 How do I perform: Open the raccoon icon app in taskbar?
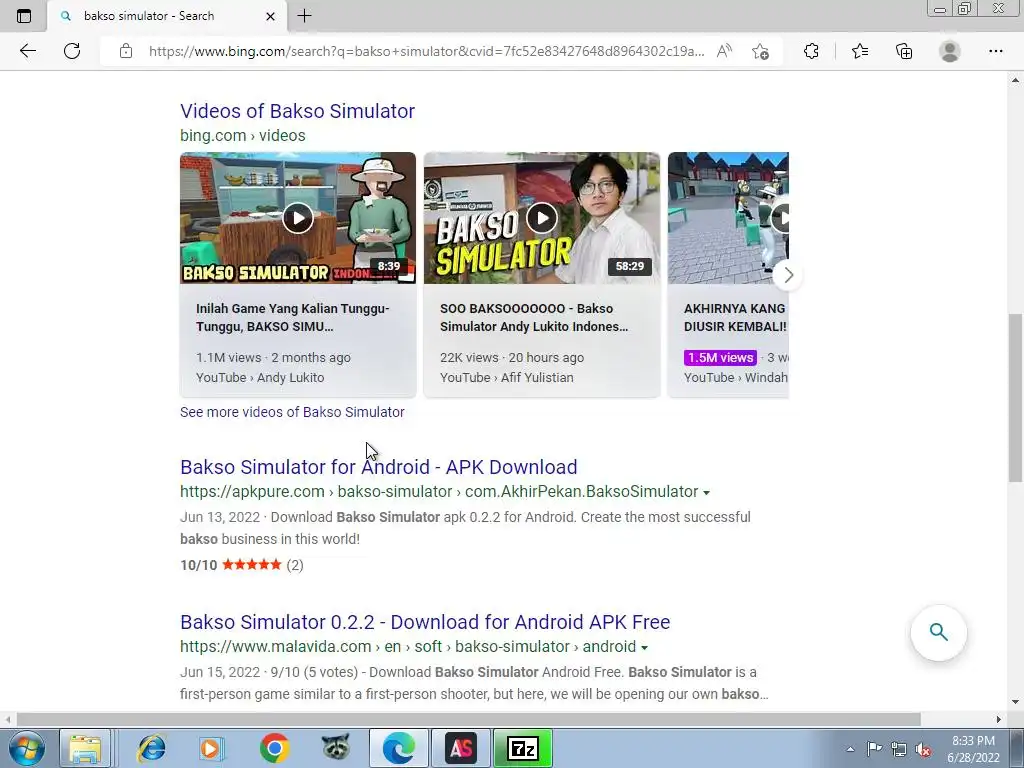[336, 748]
